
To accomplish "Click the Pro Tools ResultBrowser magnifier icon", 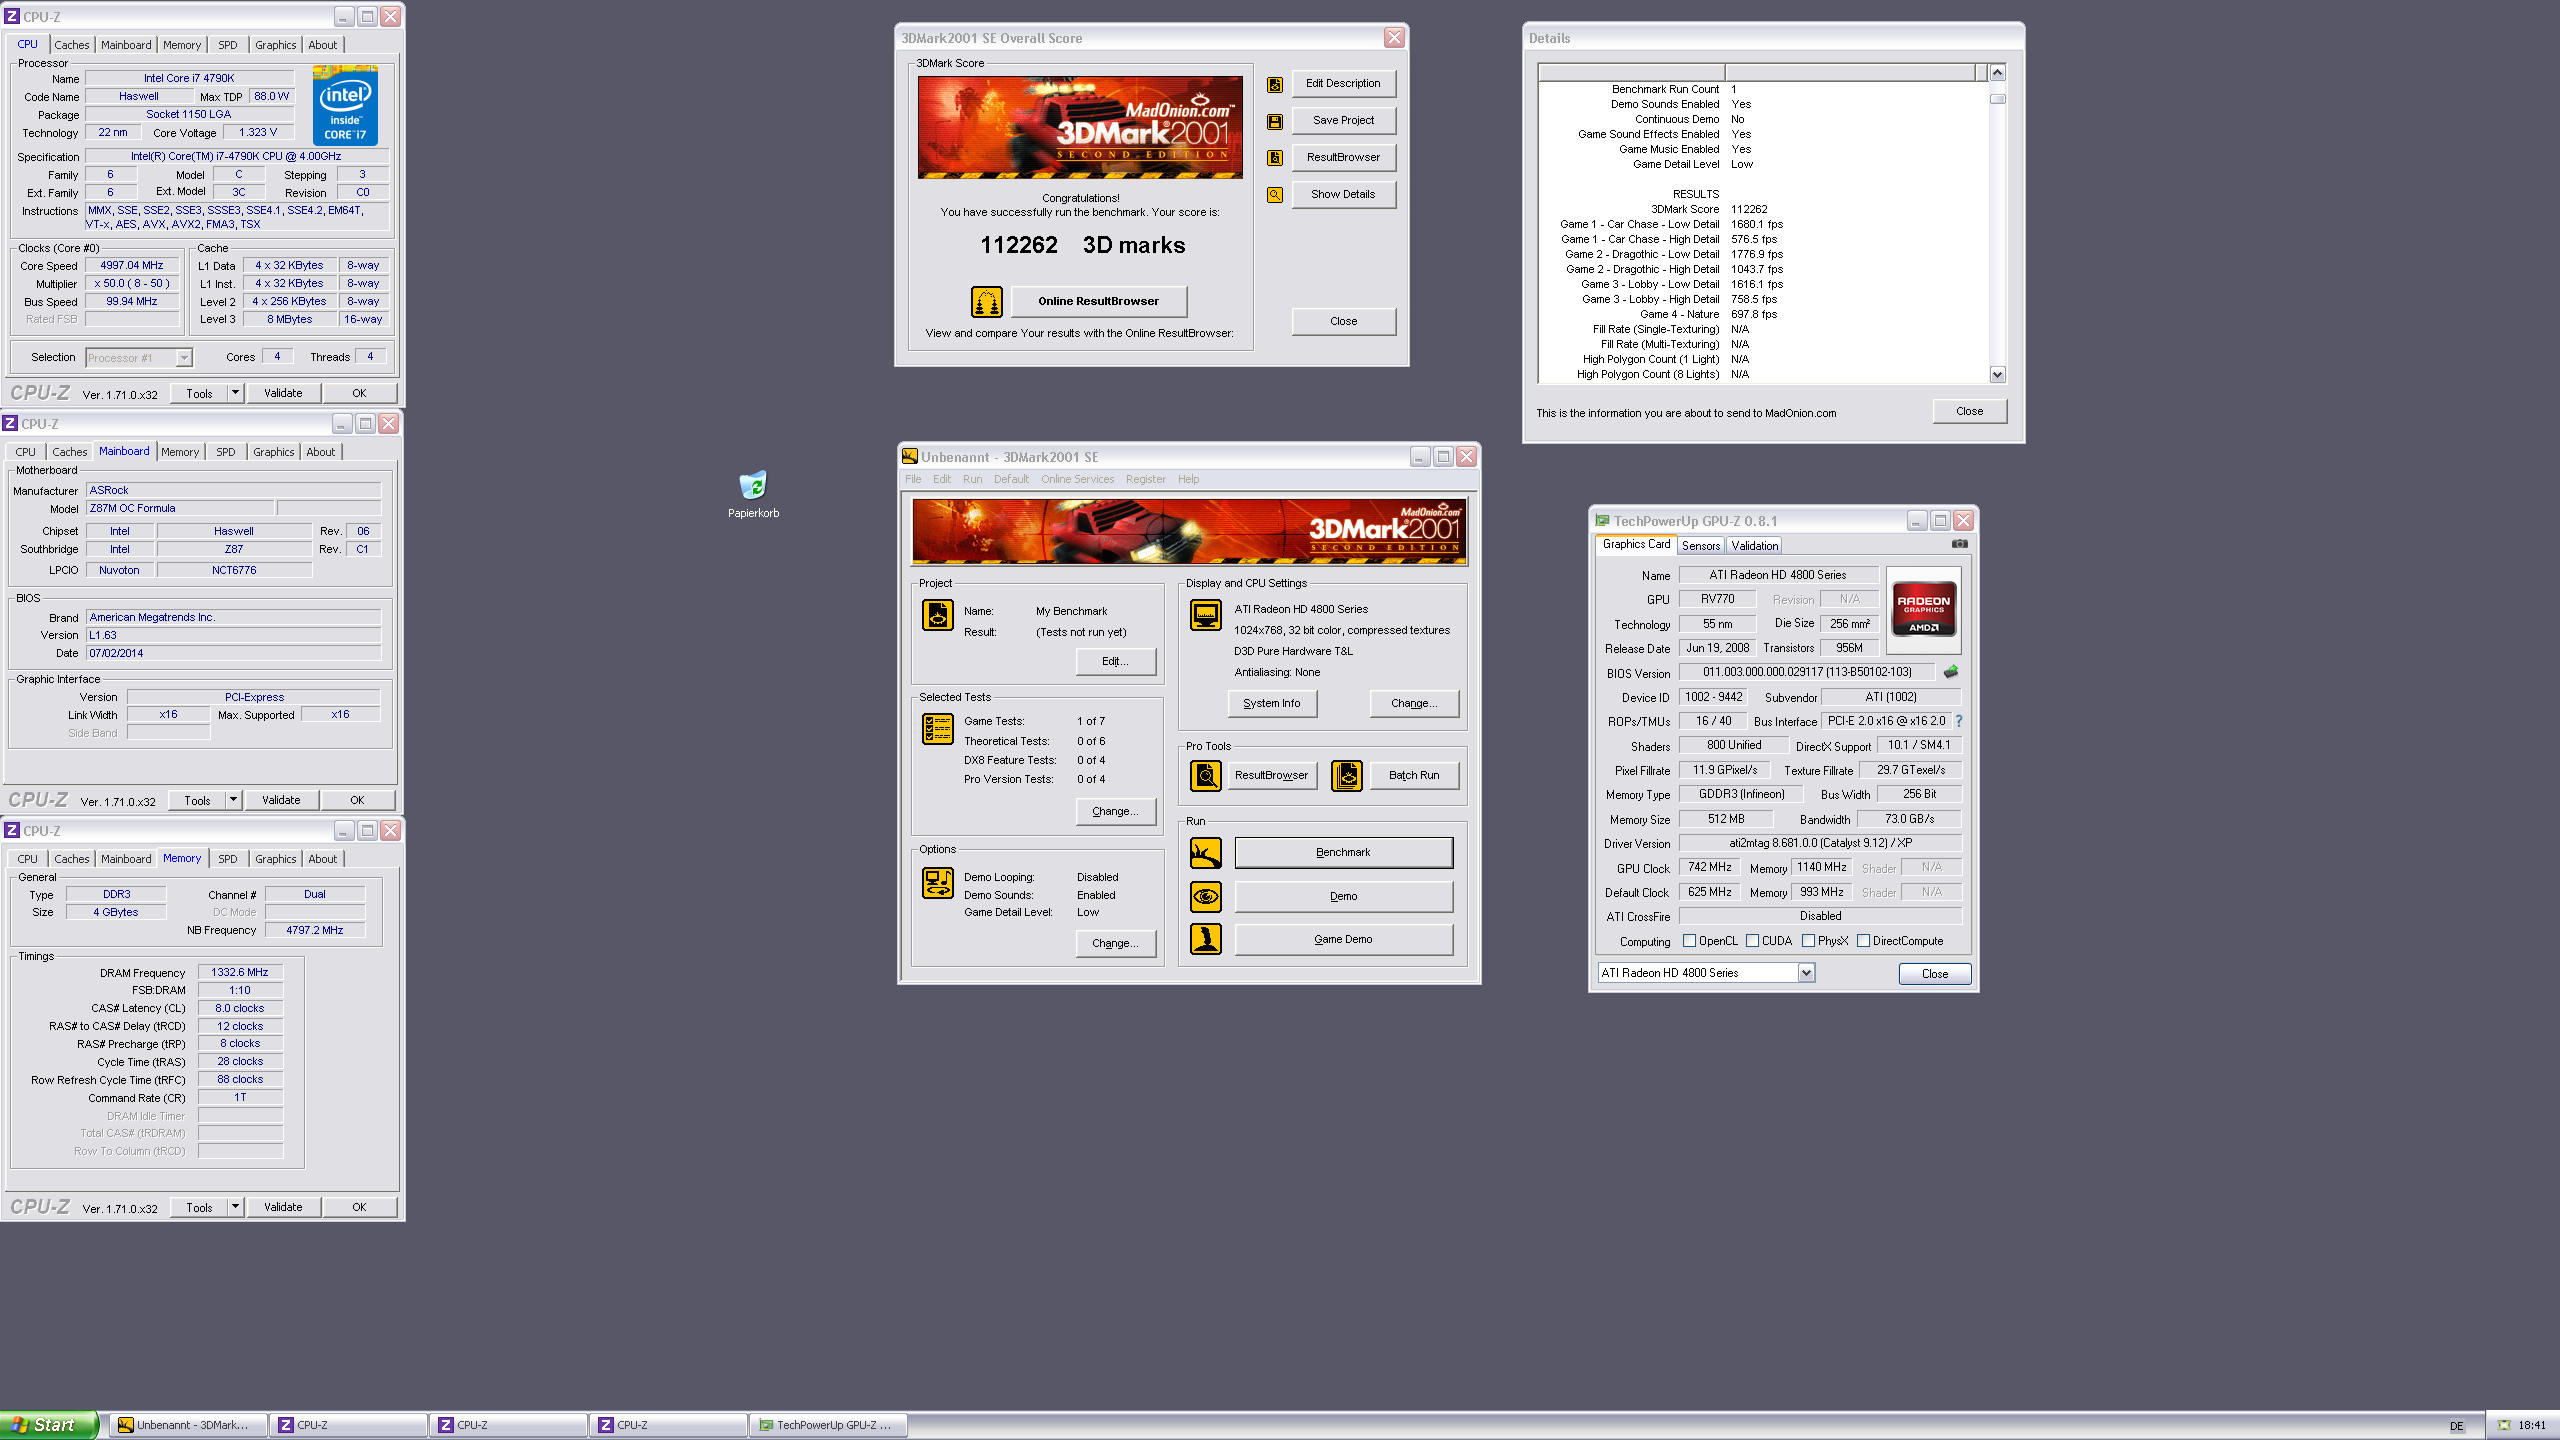I will click(x=1206, y=775).
